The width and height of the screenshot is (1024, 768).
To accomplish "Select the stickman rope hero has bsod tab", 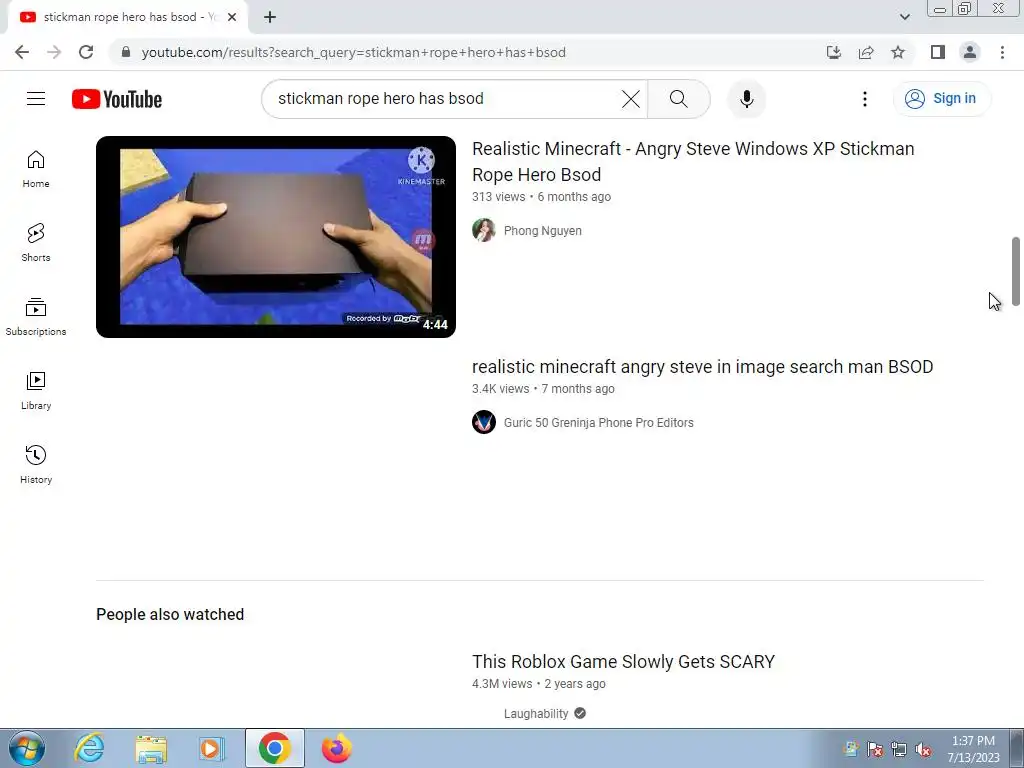I will point(128,18).
